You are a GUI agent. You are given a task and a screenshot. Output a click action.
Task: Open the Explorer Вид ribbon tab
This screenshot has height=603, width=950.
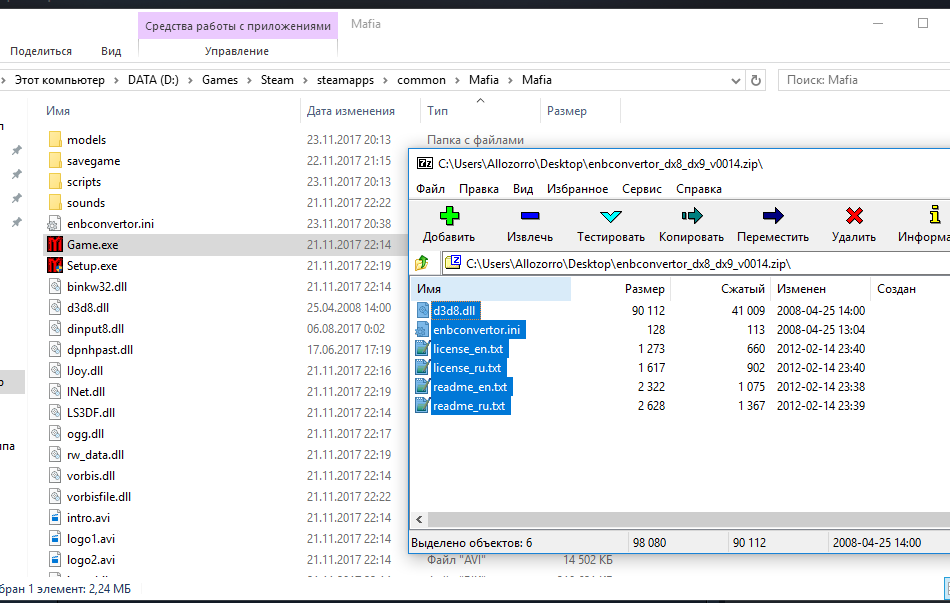[111, 52]
